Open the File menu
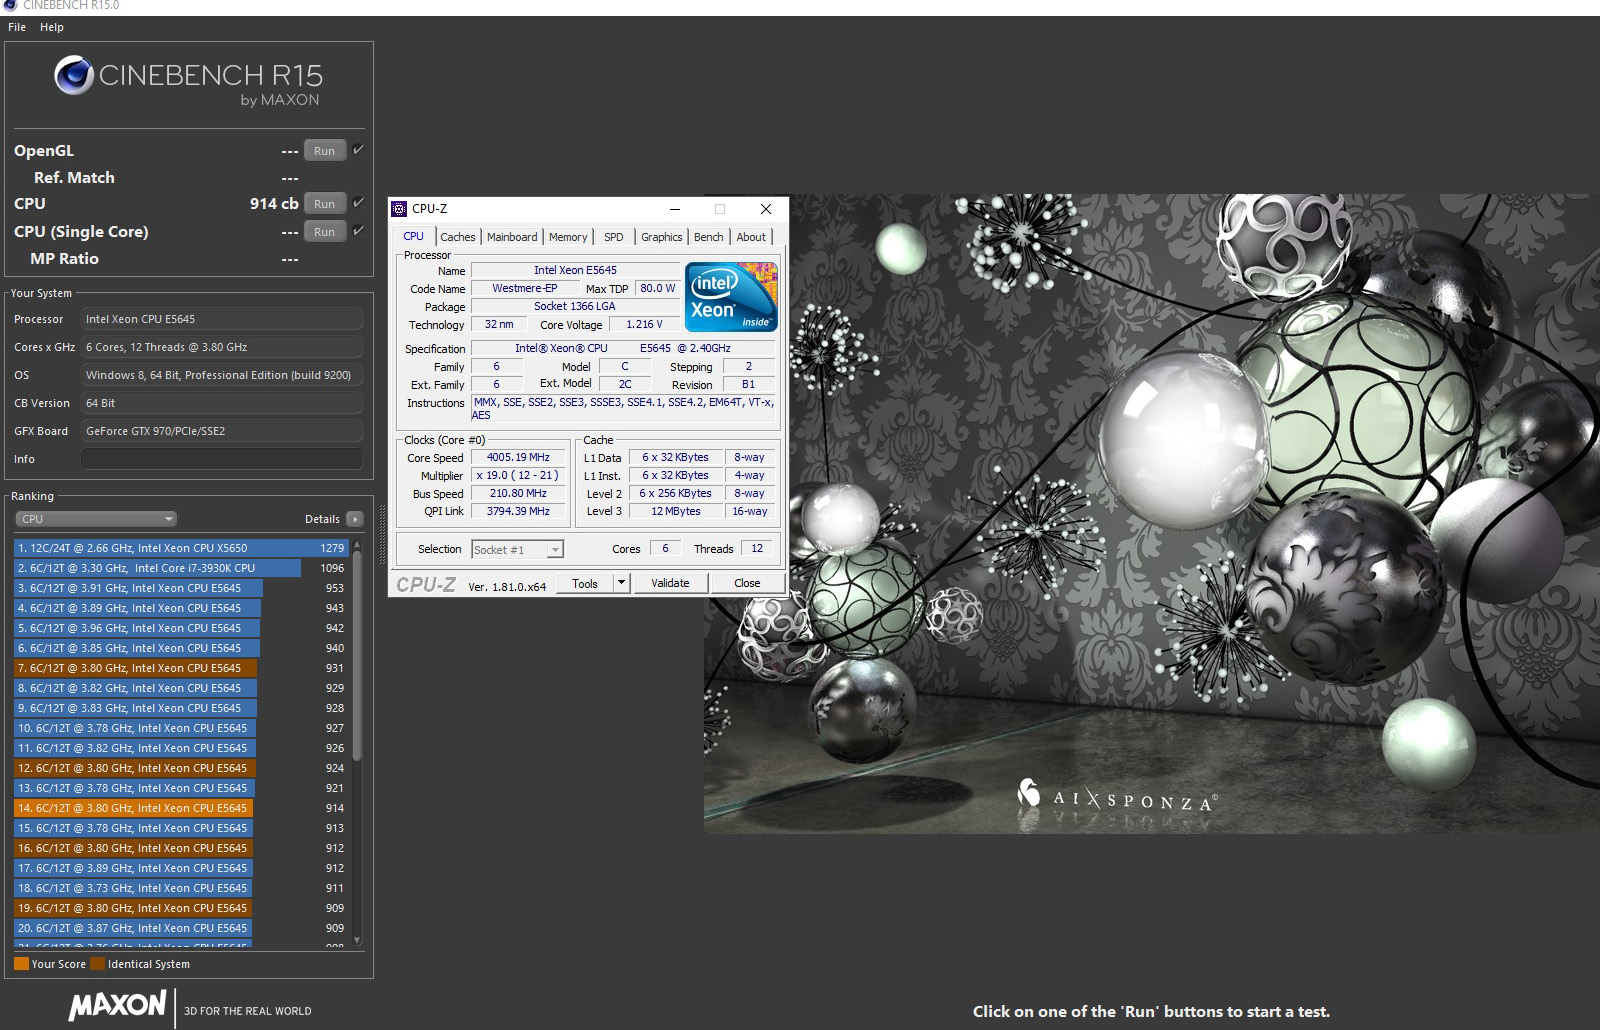 coord(17,27)
